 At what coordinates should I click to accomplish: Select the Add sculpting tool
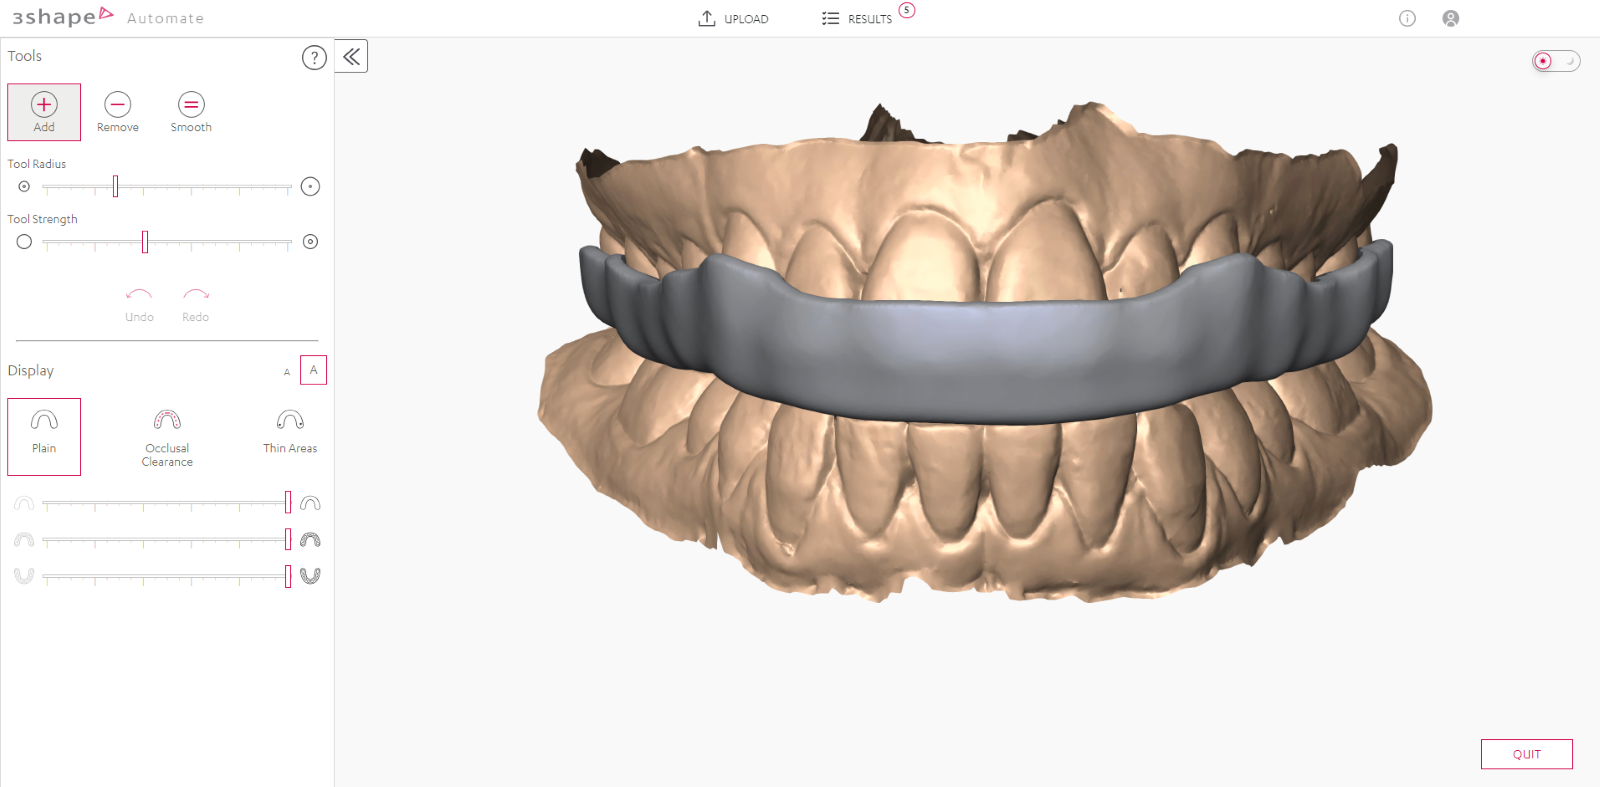44,111
